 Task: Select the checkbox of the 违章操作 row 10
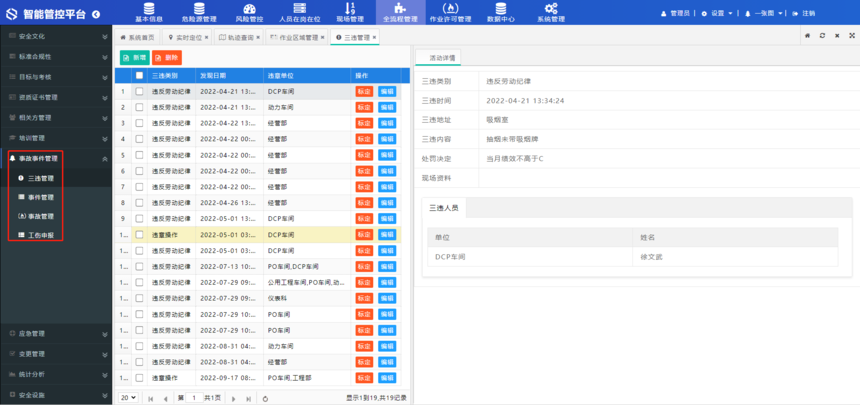click(139, 235)
